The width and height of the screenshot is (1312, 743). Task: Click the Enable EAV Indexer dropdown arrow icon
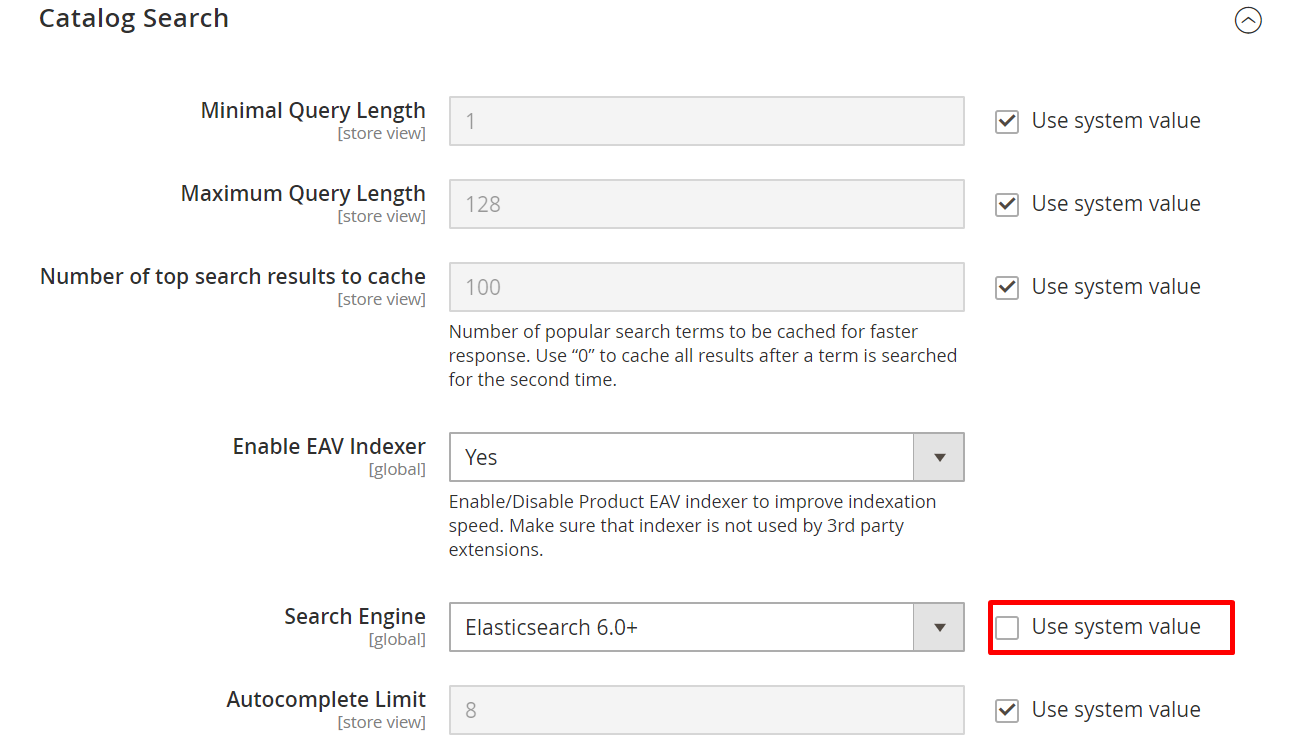(x=939, y=457)
